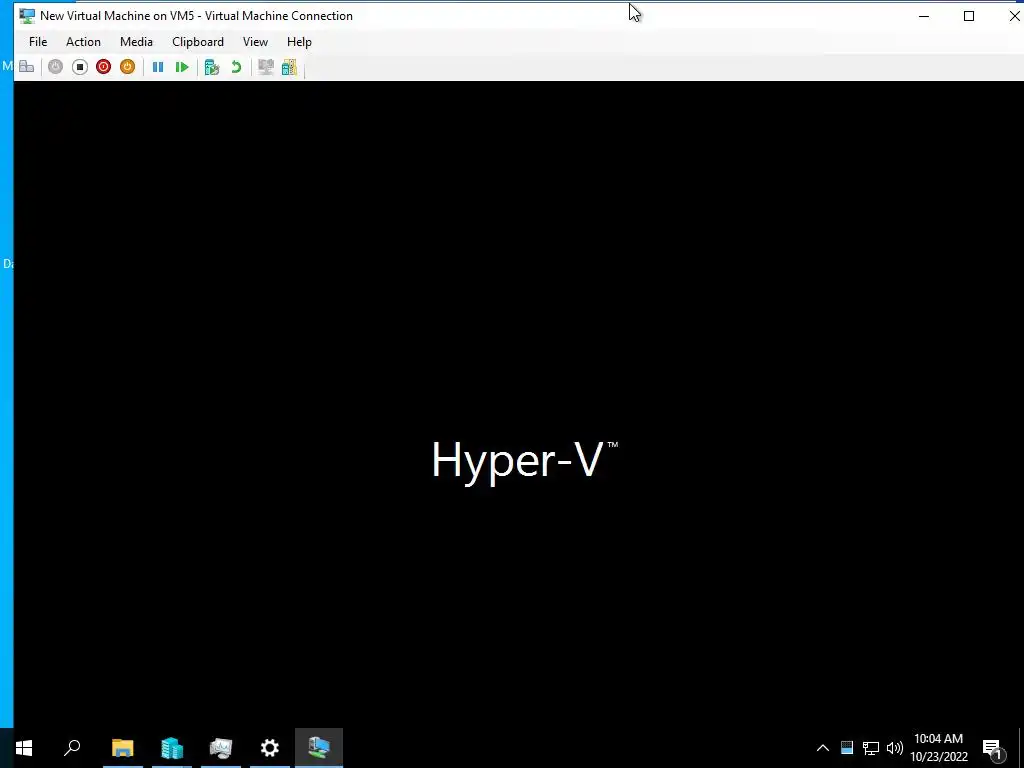Show hidden system tray icons

823,748
